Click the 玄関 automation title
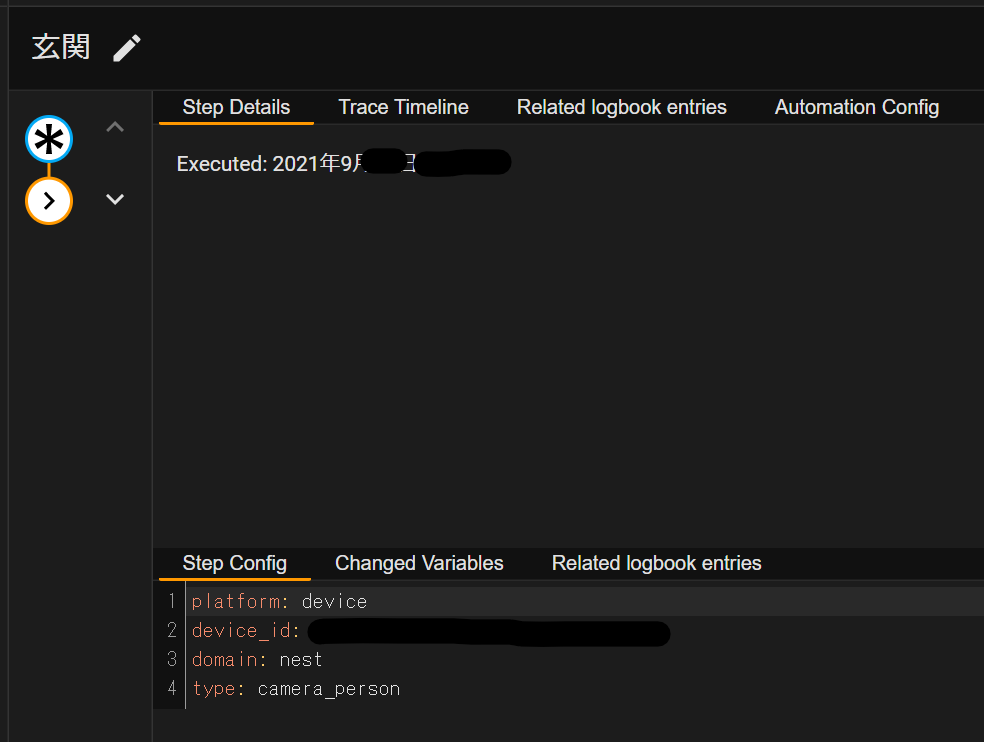The width and height of the screenshot is (984, 742). pos(61,48)
